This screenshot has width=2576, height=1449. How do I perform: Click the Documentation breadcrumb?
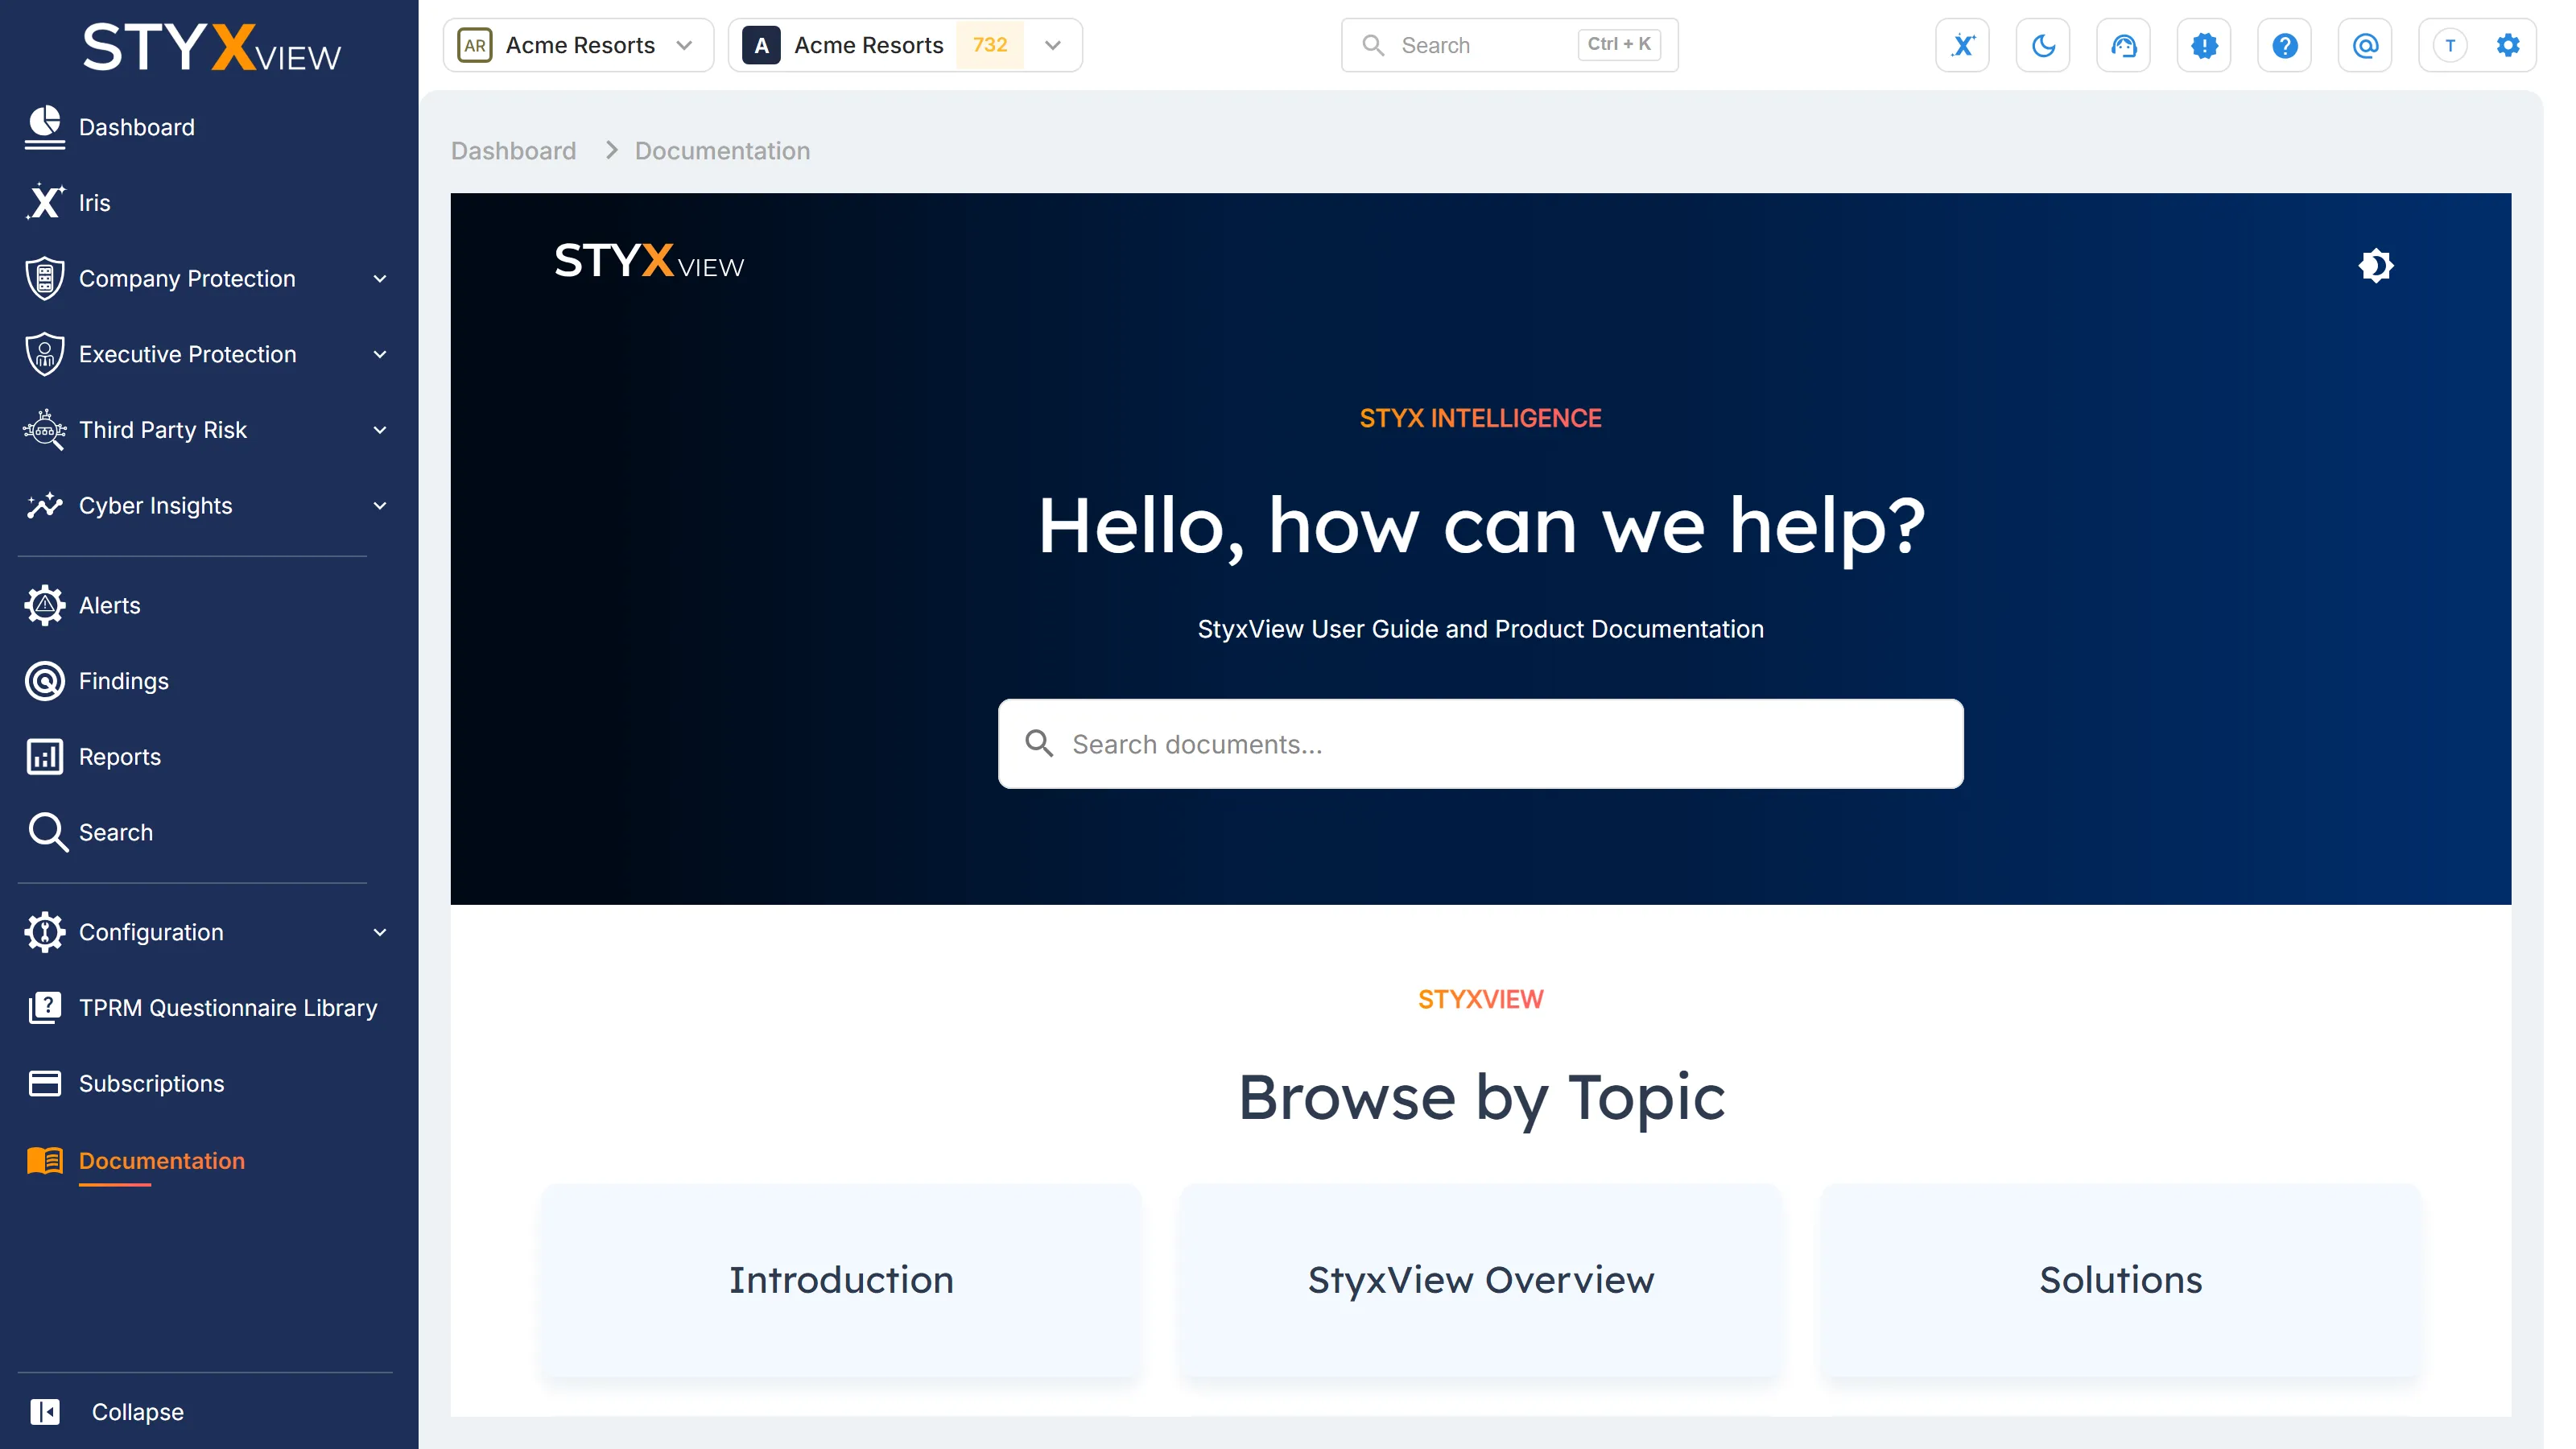pos(722,150)
